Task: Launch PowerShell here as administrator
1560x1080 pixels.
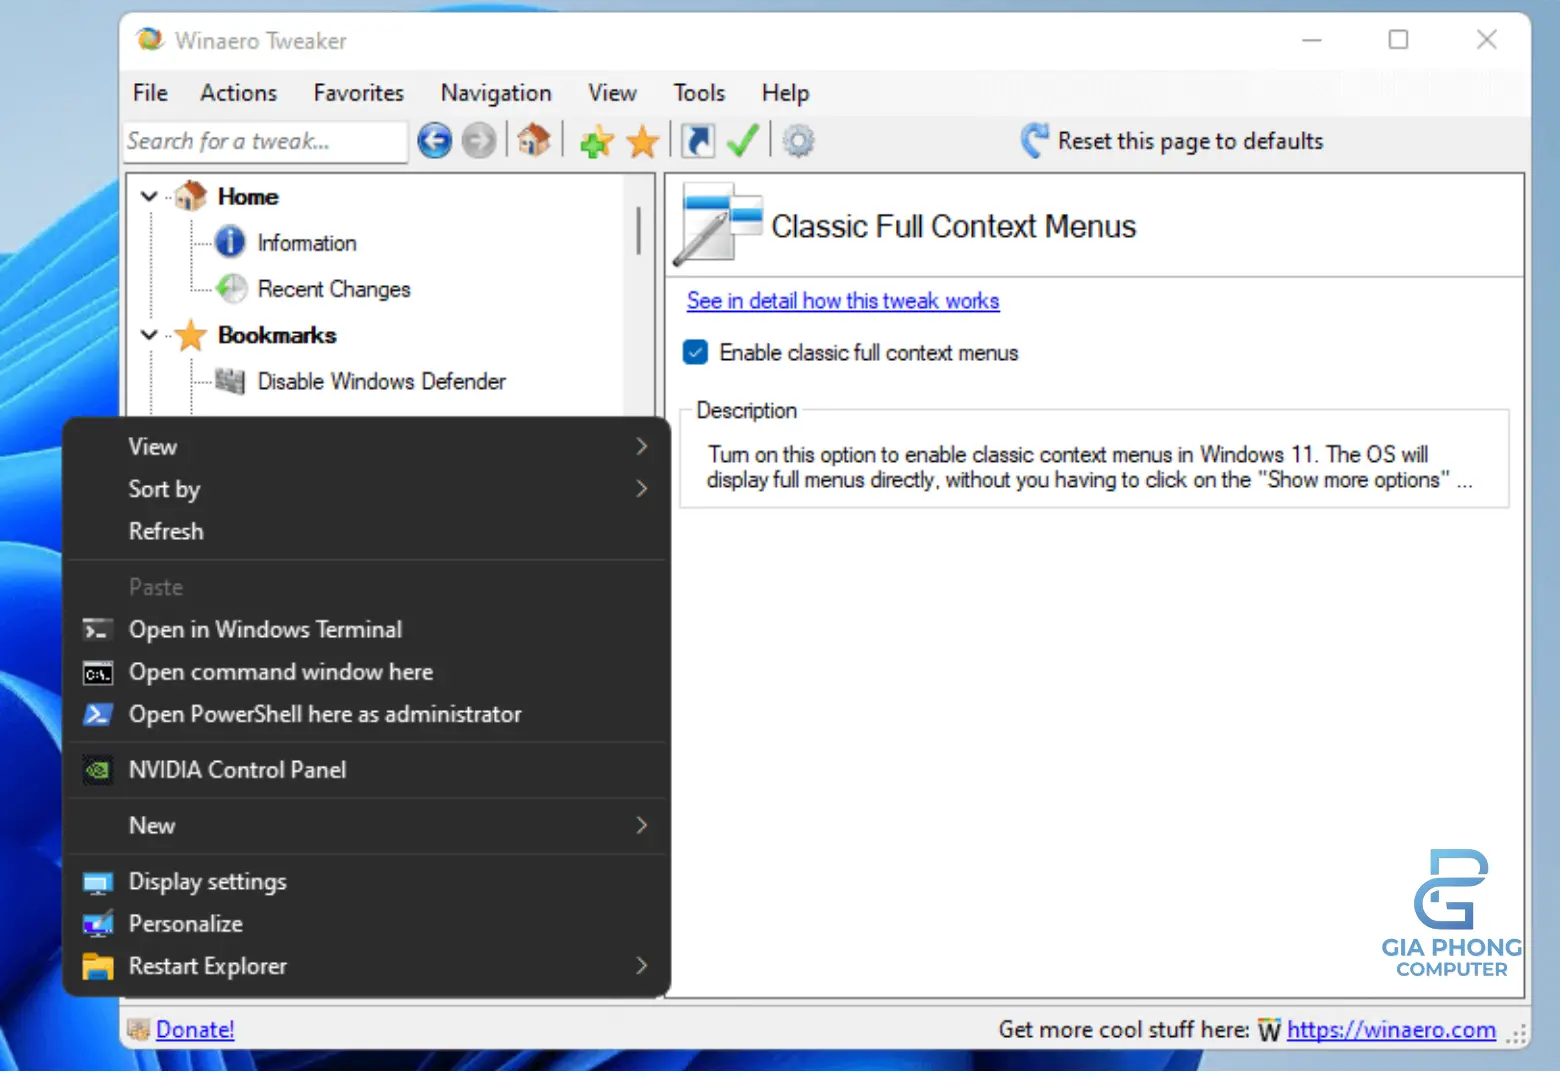Action: coord(324,714)
